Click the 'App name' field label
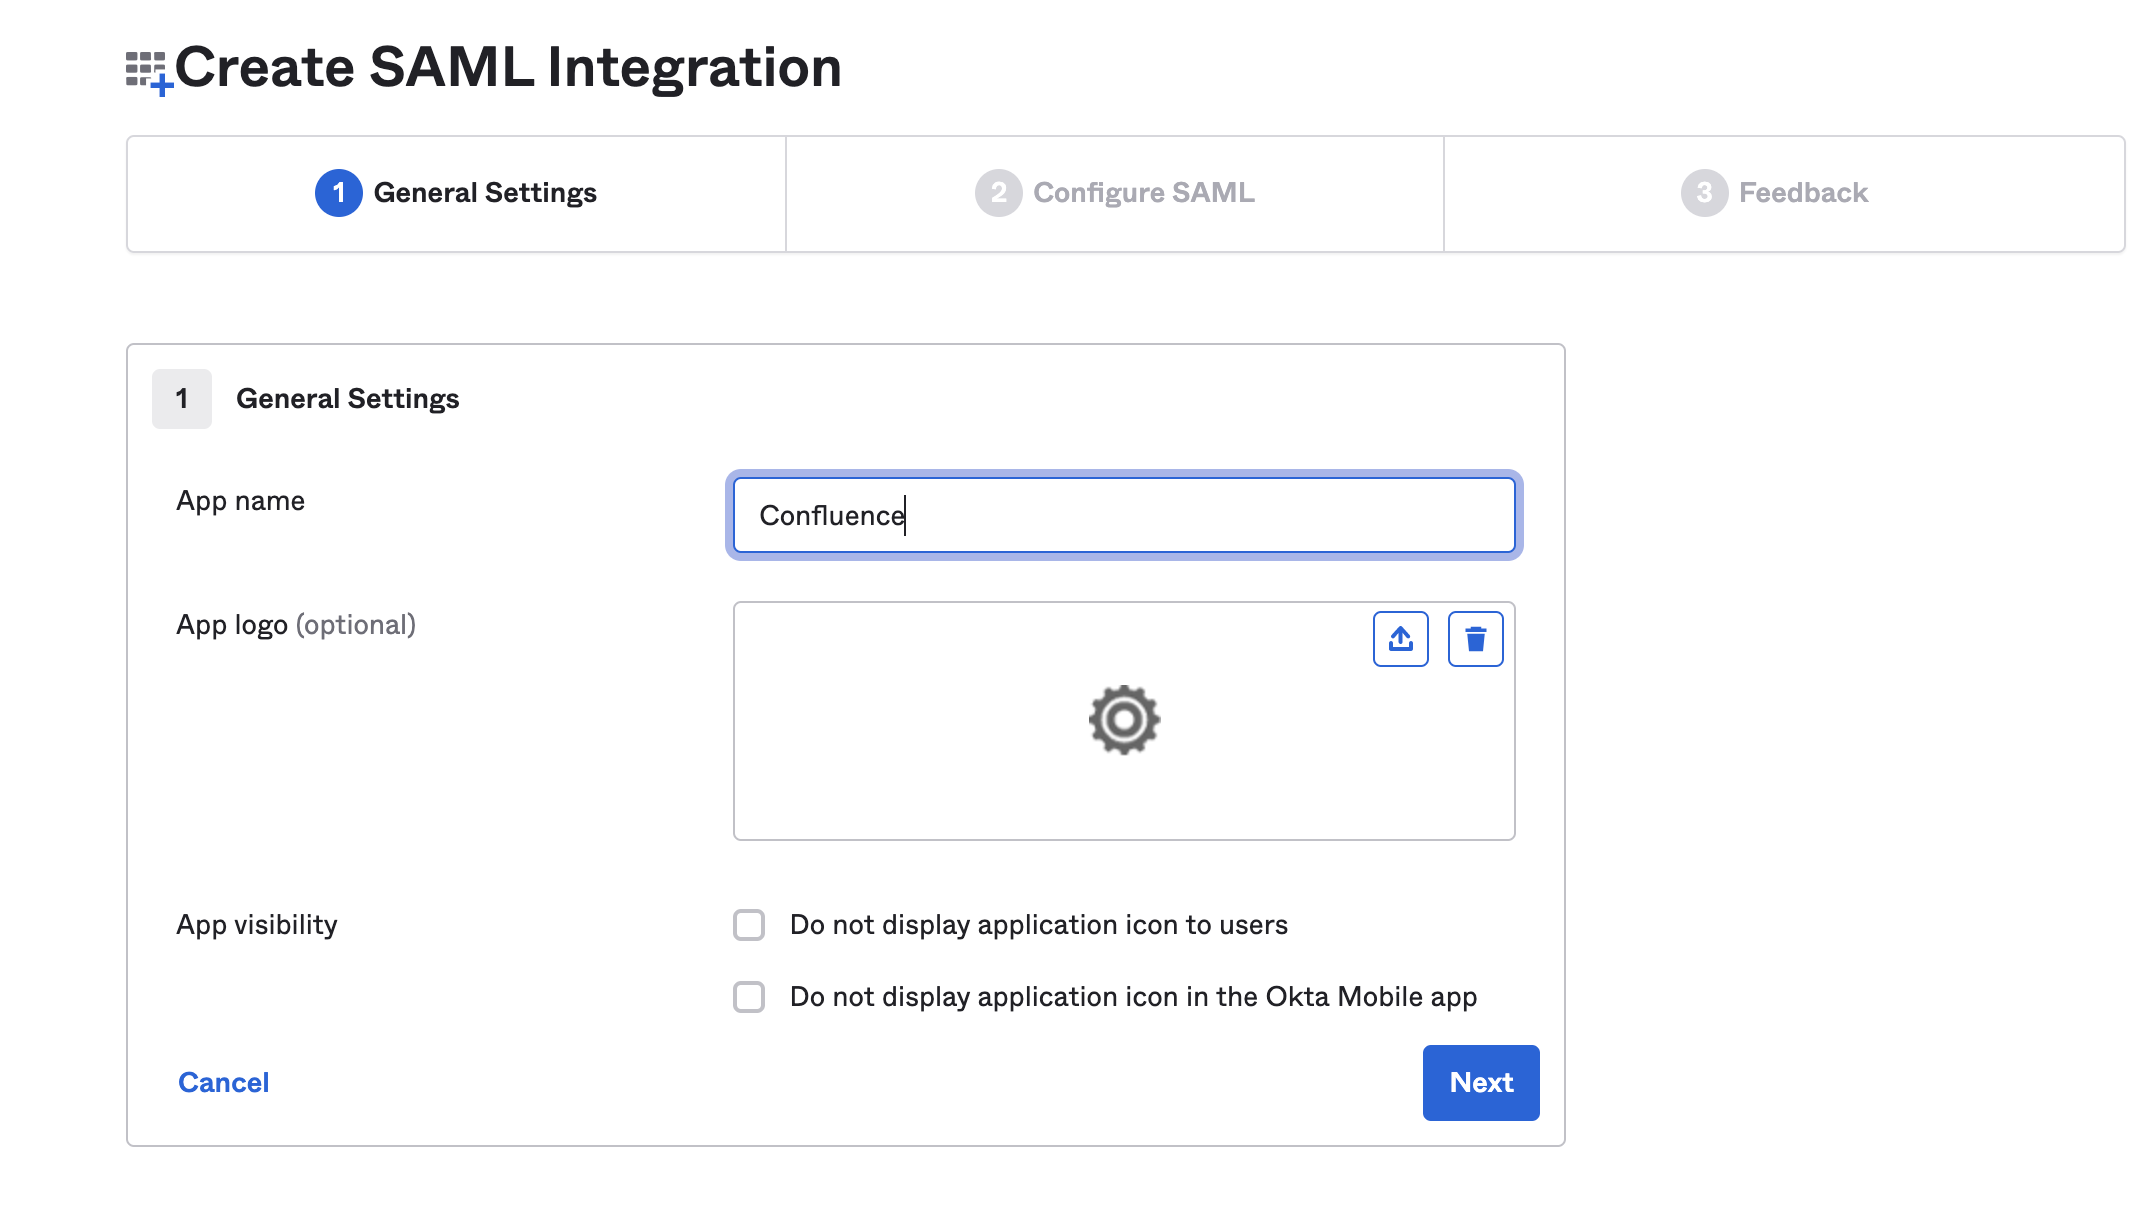 pyautogui.click(x=240, y=501)
